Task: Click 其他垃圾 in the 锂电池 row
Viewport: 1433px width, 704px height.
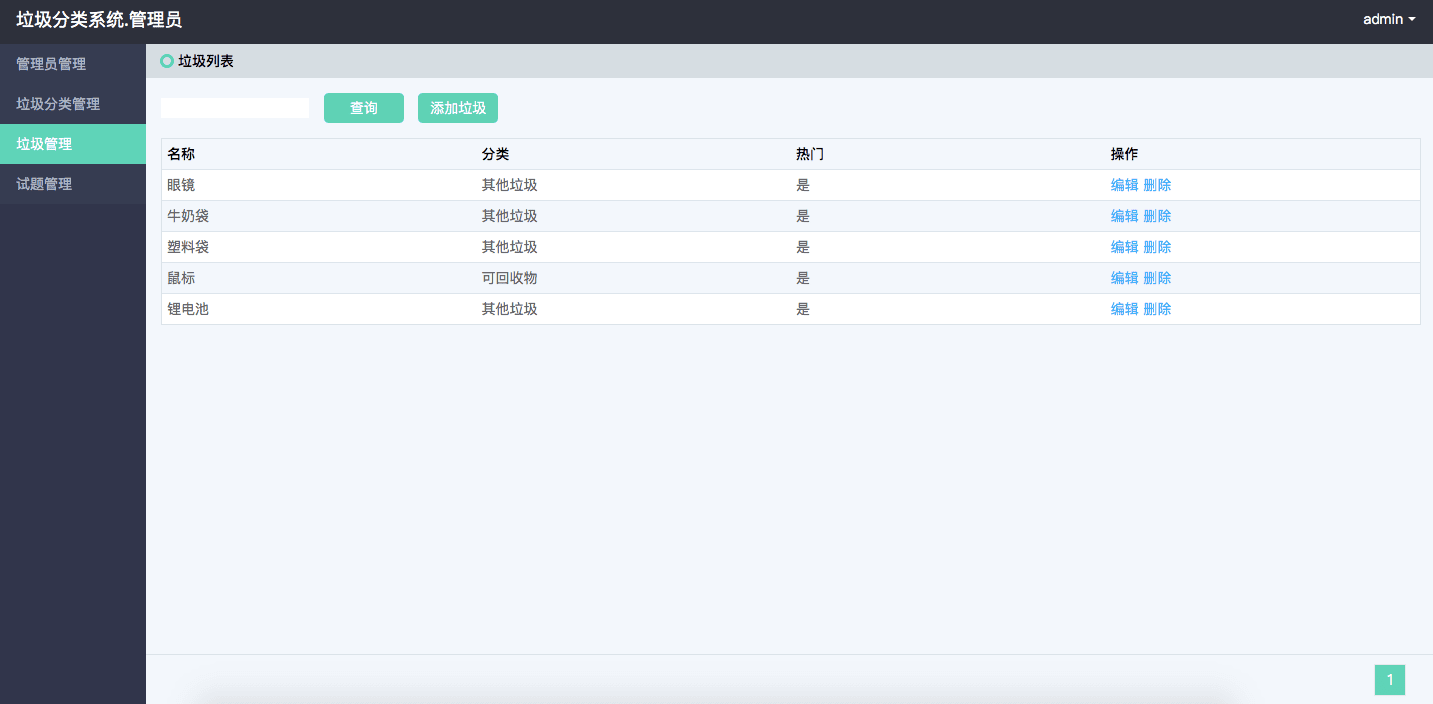Action: [510, 309]
